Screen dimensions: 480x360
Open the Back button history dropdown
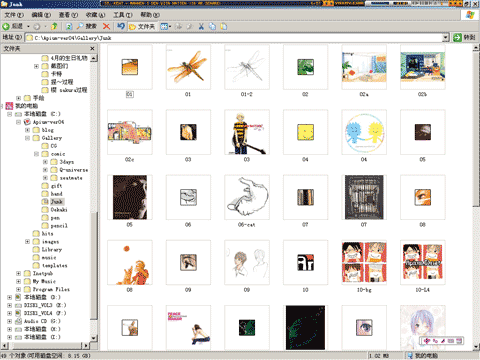click(28, 26)
